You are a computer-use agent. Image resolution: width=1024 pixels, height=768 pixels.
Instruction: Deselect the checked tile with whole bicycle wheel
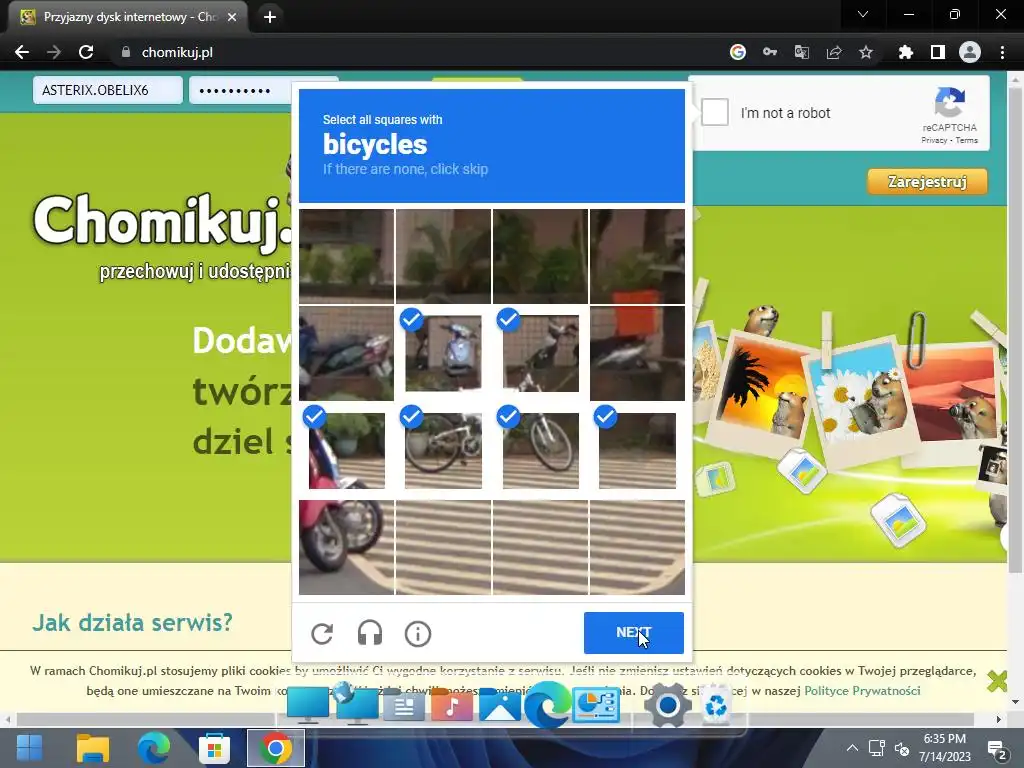tap(443, 450)
